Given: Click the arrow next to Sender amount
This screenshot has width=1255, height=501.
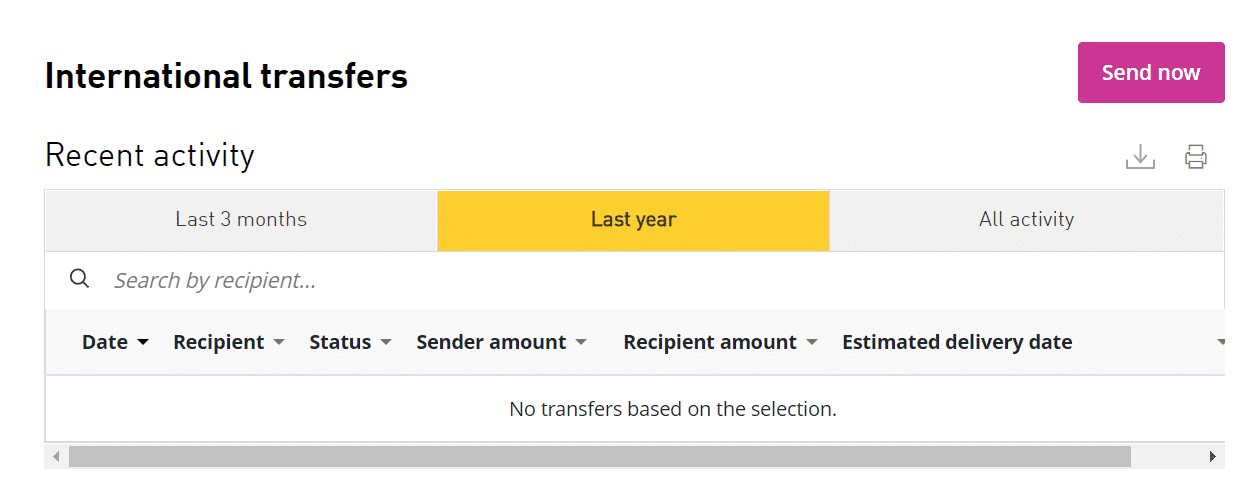Looking at the screenshot, I should pos(581,343).
